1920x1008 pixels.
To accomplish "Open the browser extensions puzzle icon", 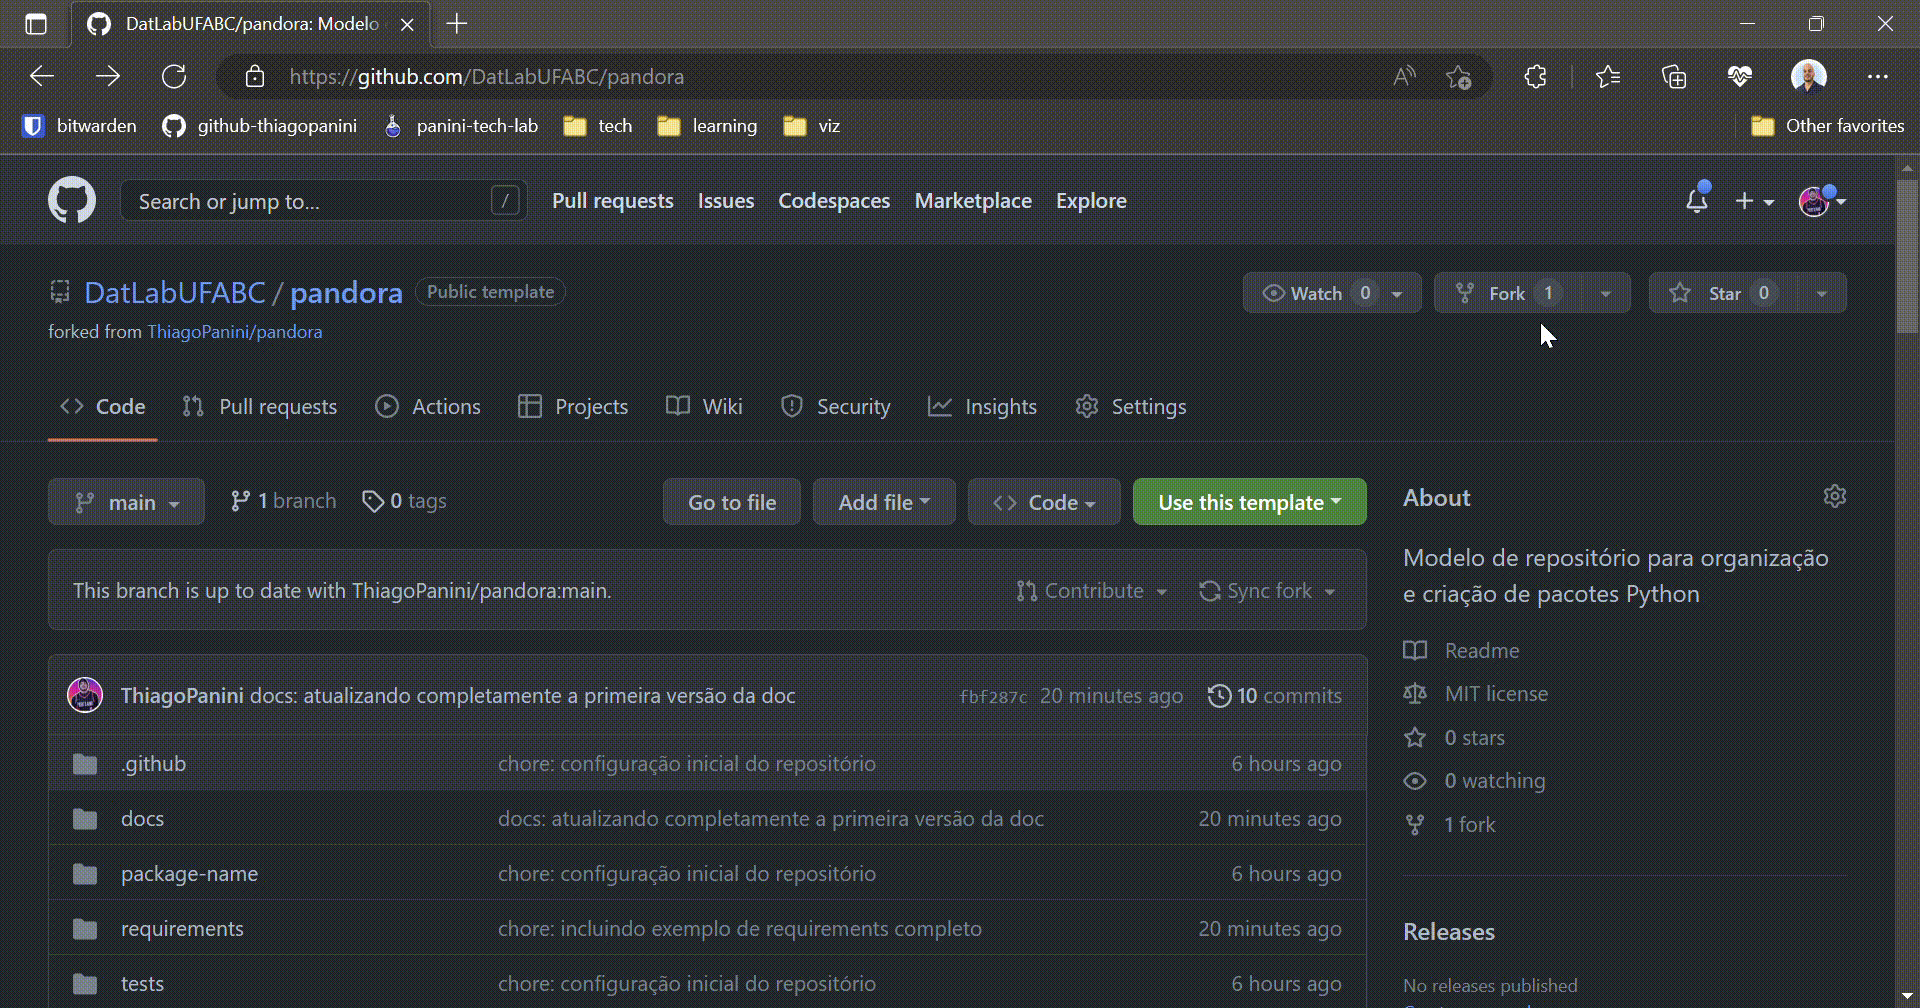I will pyautogui.click(x=1535, y=76).
